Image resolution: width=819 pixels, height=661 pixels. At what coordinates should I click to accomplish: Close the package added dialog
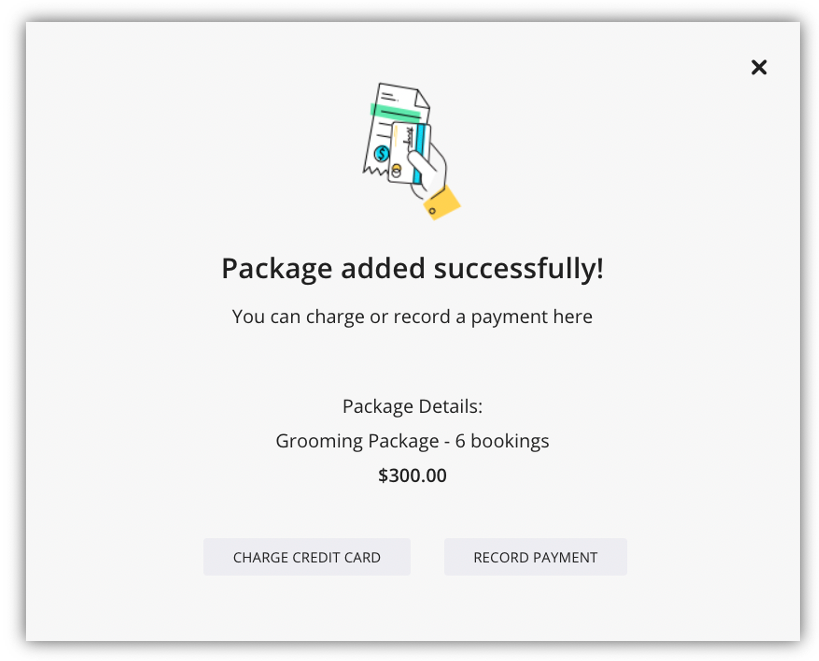758,67
